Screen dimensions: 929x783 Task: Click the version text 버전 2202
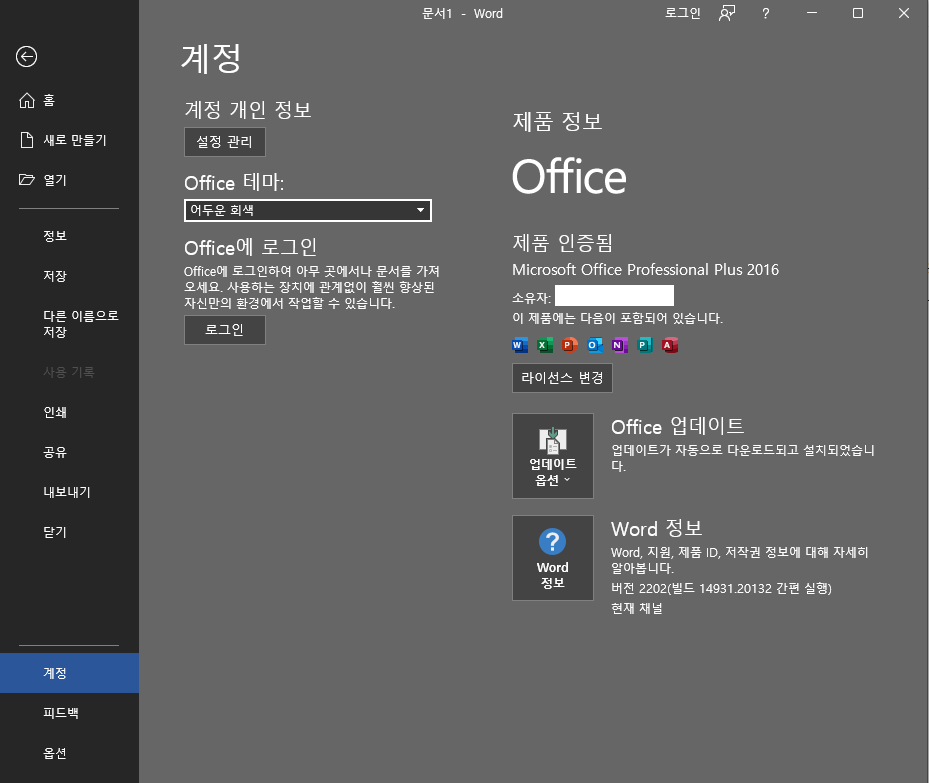click(721, 589)
